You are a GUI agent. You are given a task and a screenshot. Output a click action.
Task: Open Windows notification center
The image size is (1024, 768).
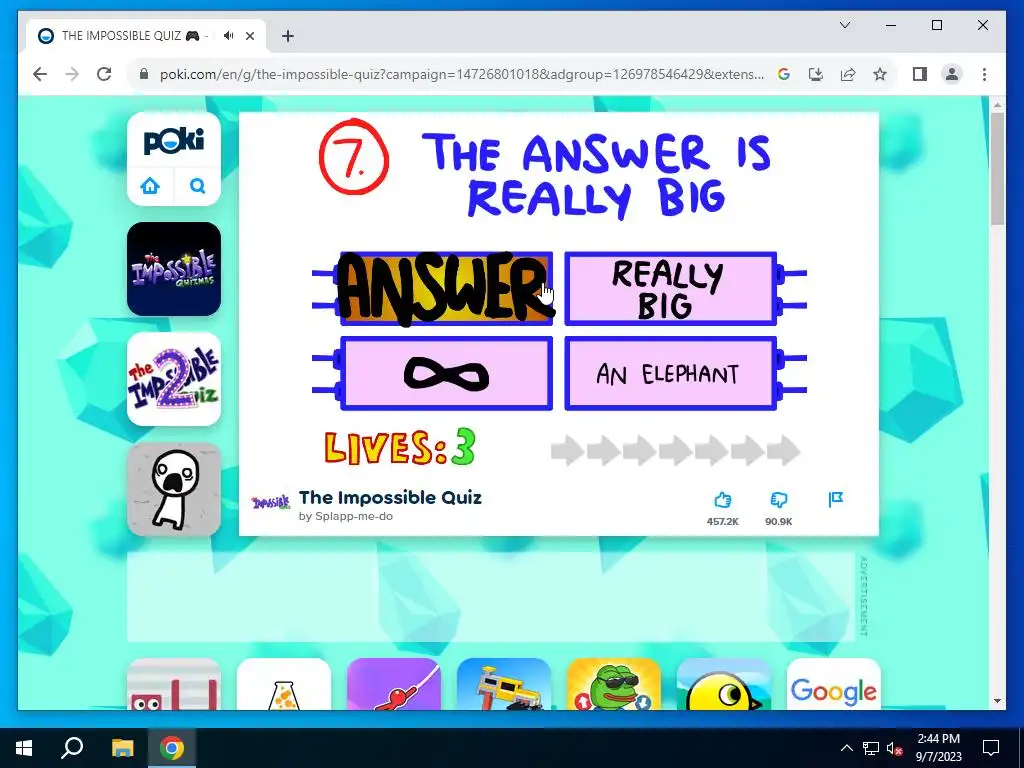[991, 748]
